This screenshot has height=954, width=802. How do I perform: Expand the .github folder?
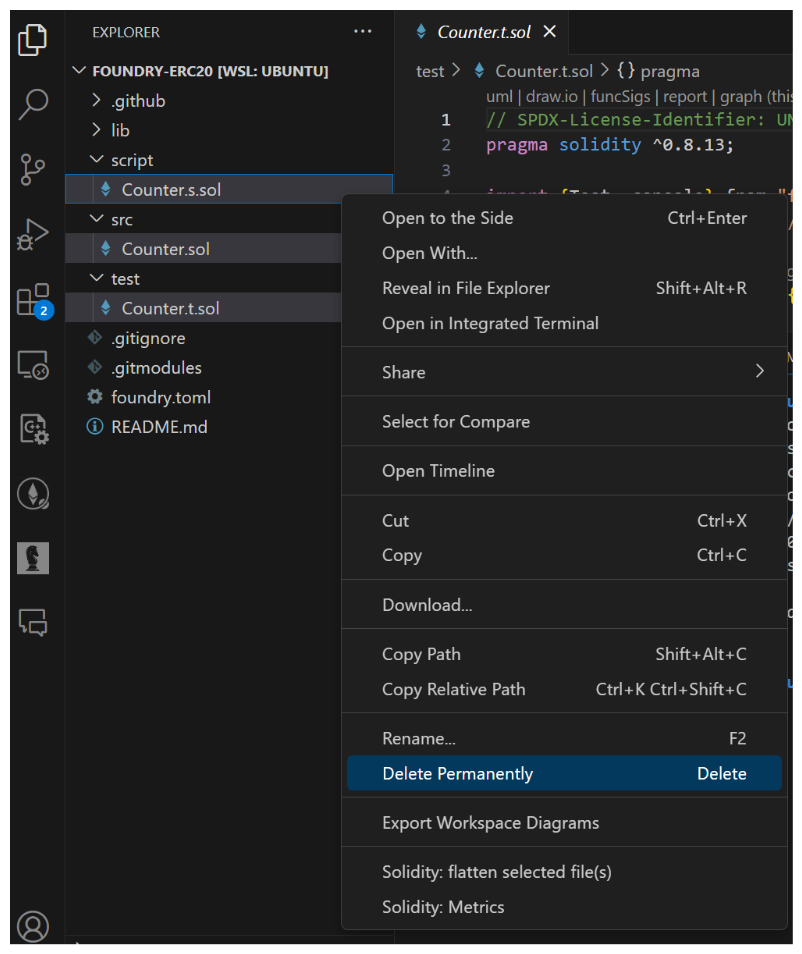pyautogui.click(x=138, y=101)
